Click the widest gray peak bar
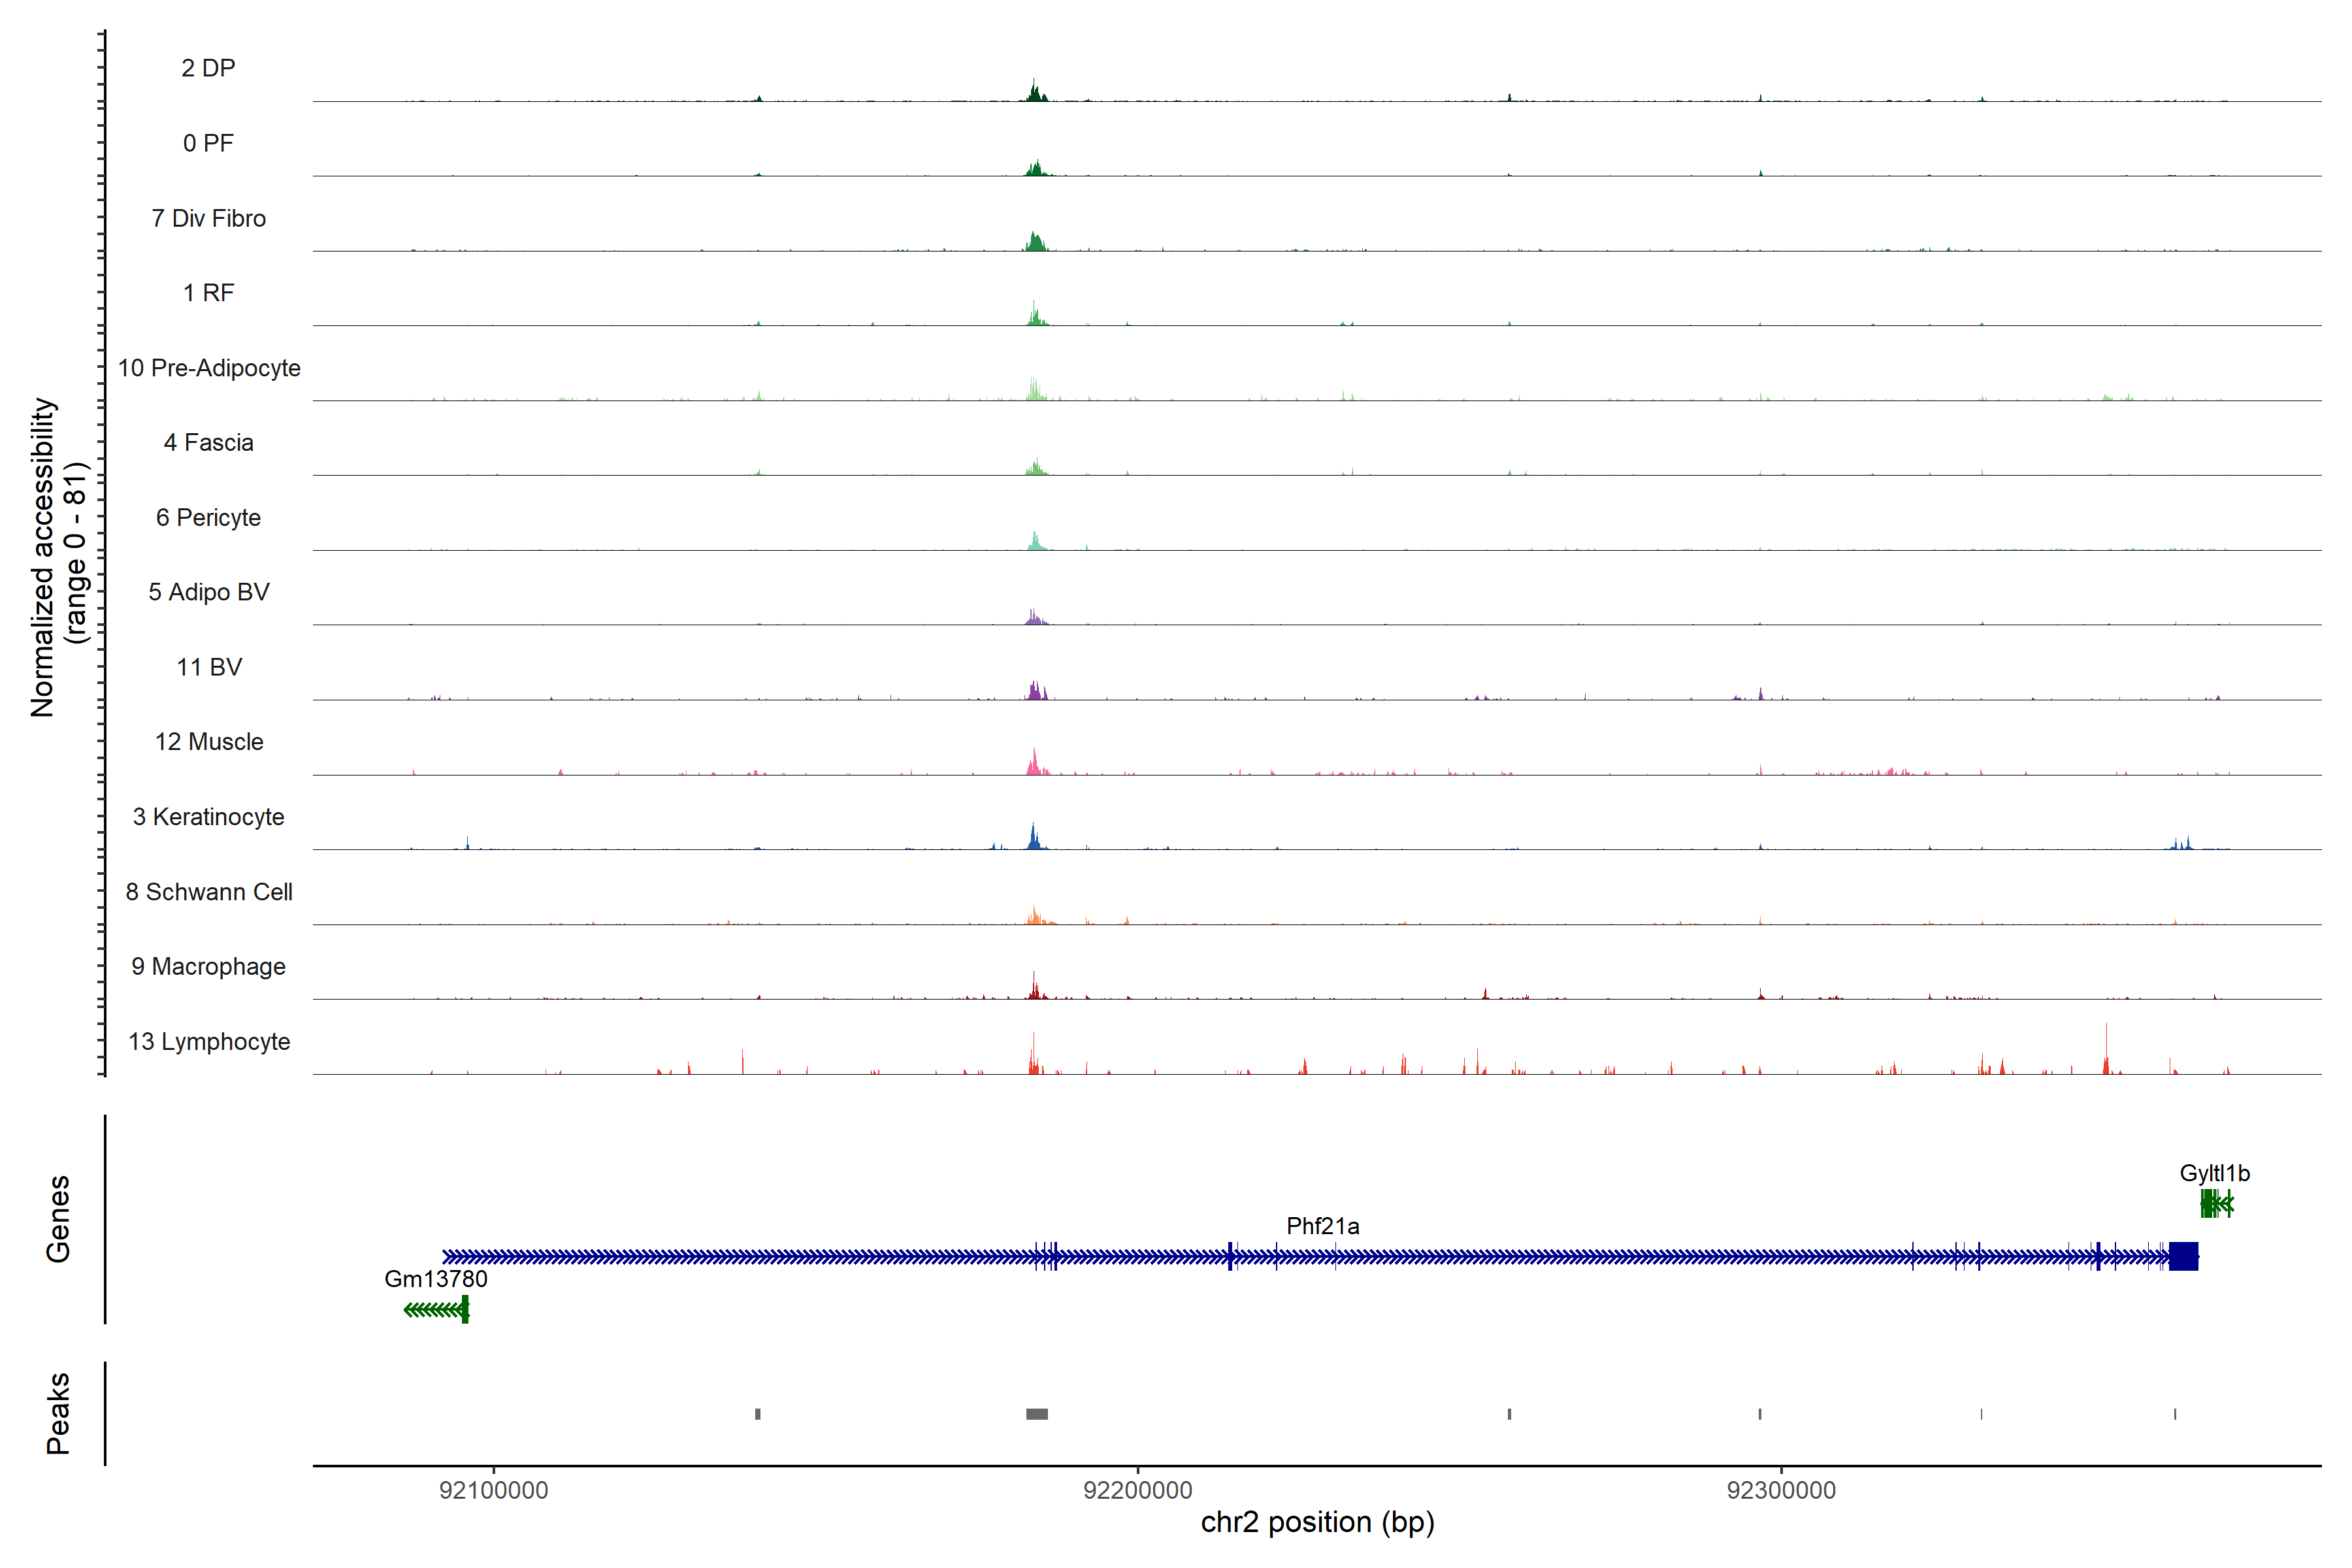 pyautogui.click(x=1037, y=1414)
